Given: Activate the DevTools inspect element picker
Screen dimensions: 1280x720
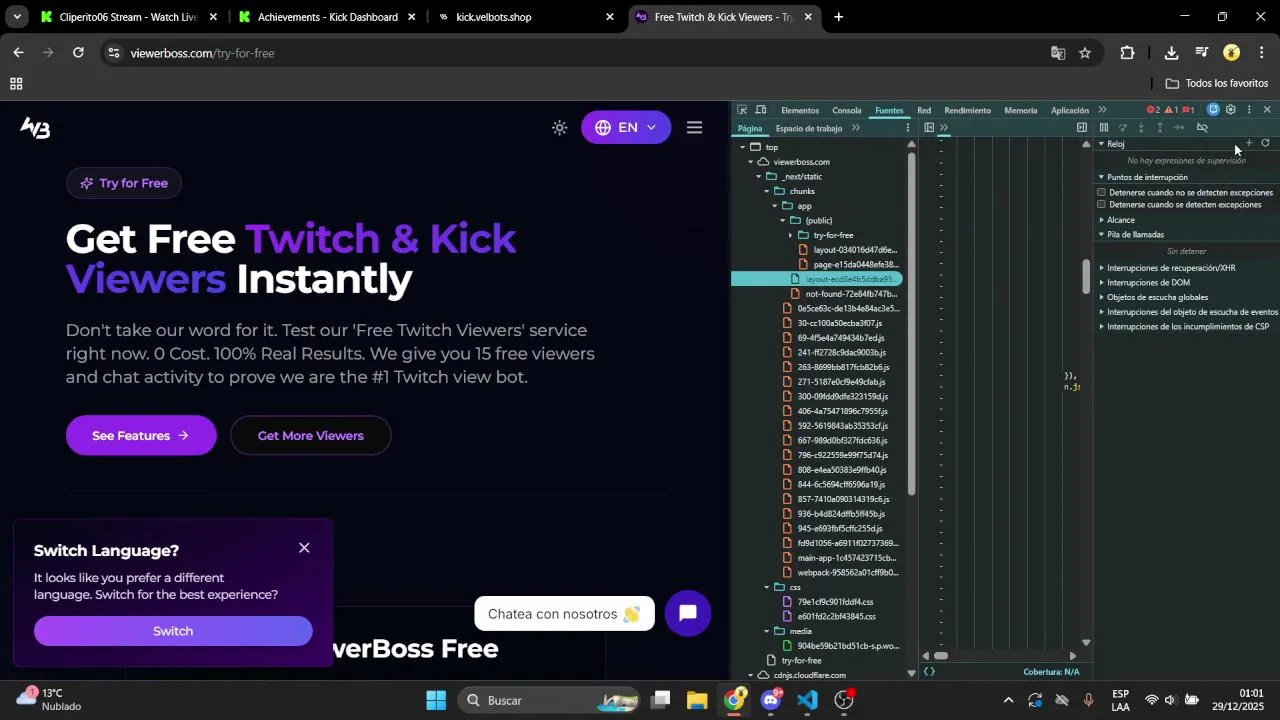Looking at the screenshot, I should [742, 110].
